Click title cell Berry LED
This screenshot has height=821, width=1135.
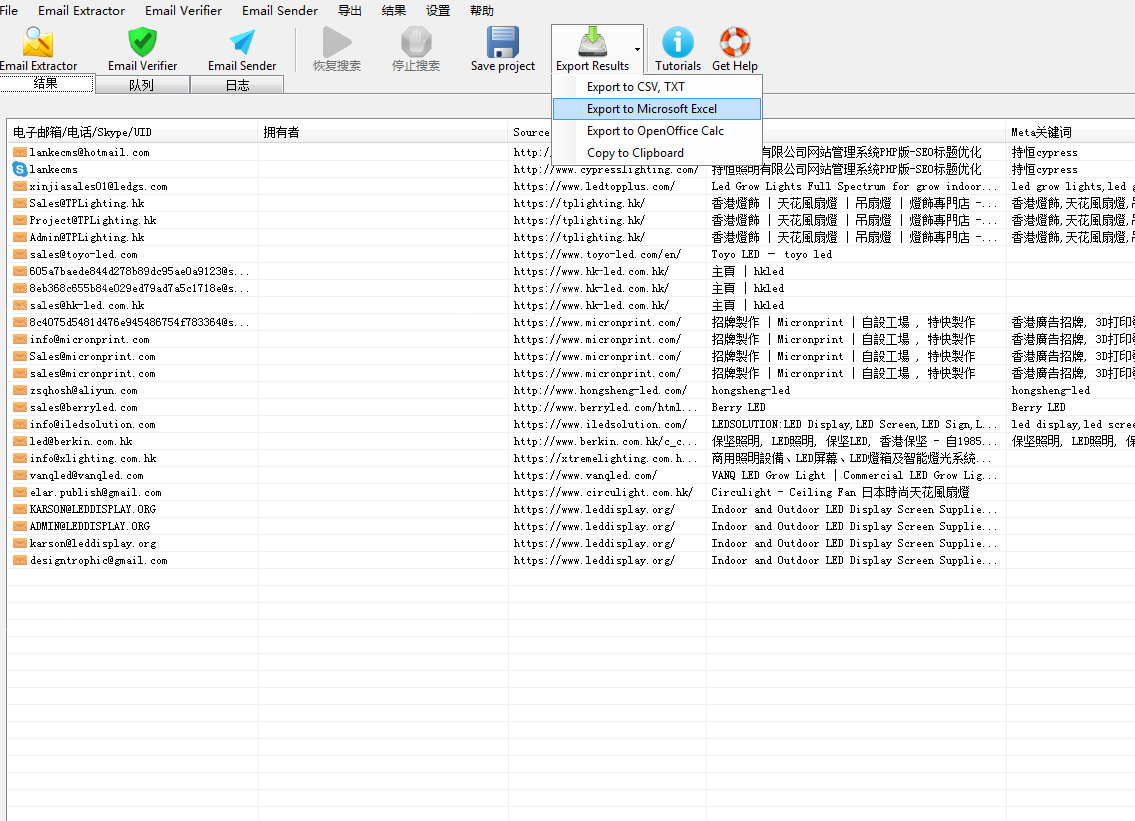pos(738,408)
